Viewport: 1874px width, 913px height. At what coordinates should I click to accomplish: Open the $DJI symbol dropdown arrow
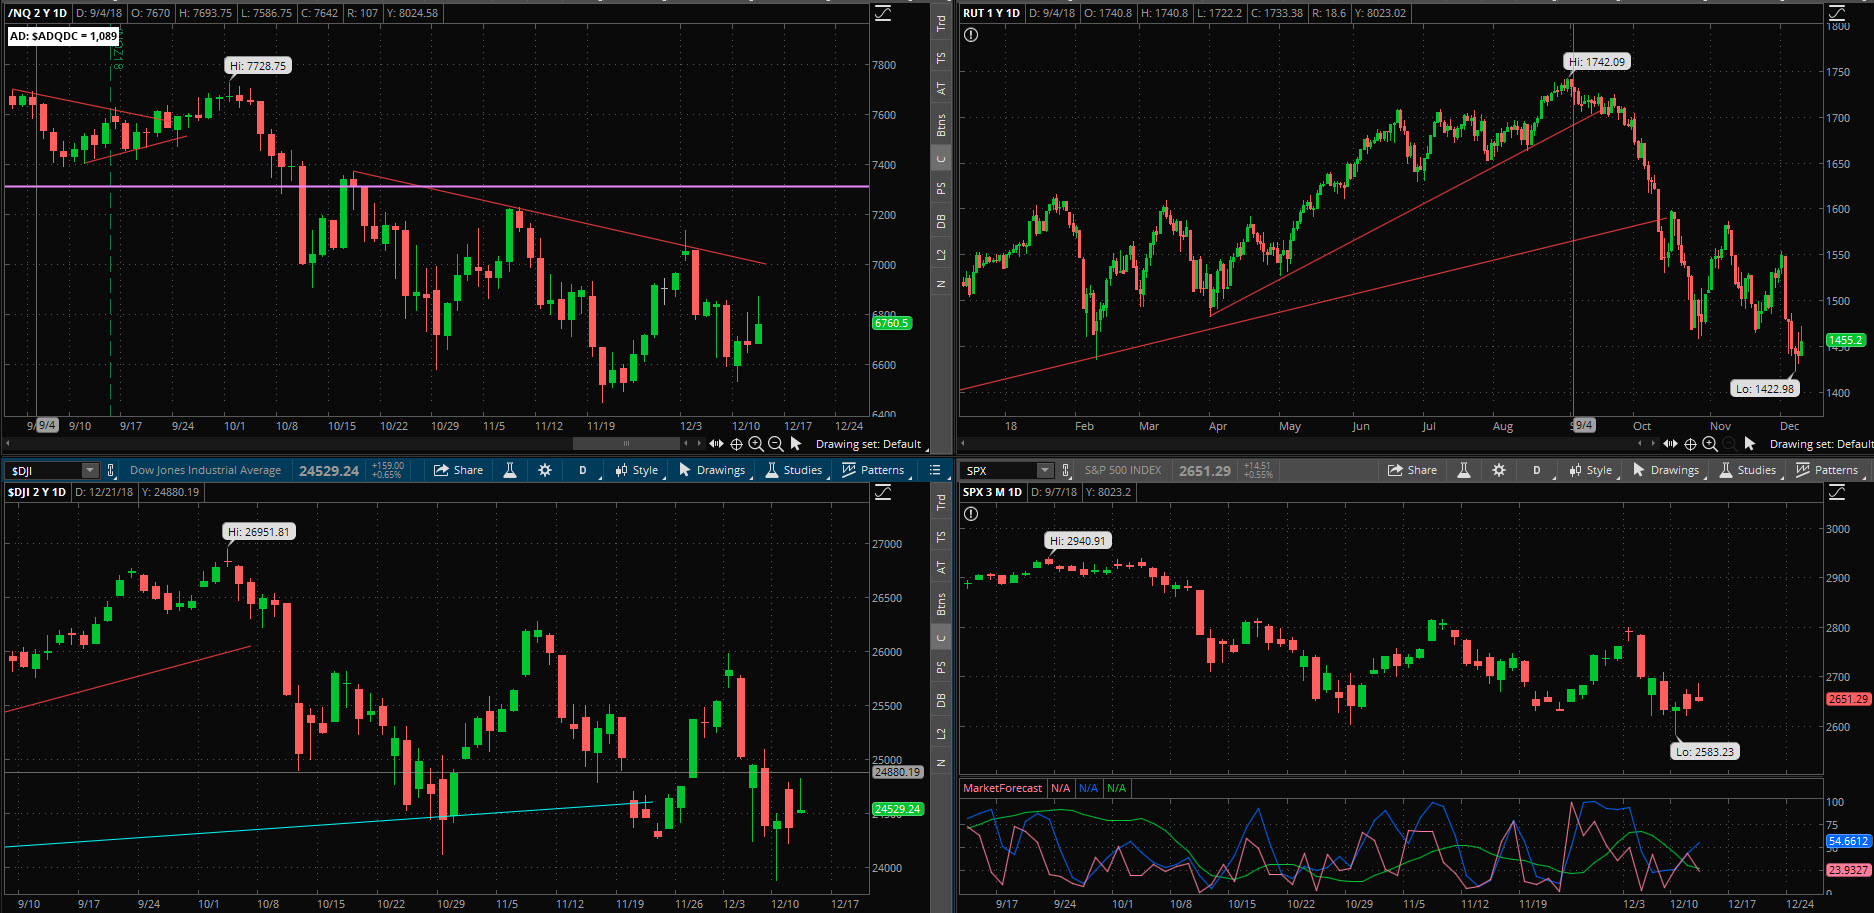click(90, 470)
